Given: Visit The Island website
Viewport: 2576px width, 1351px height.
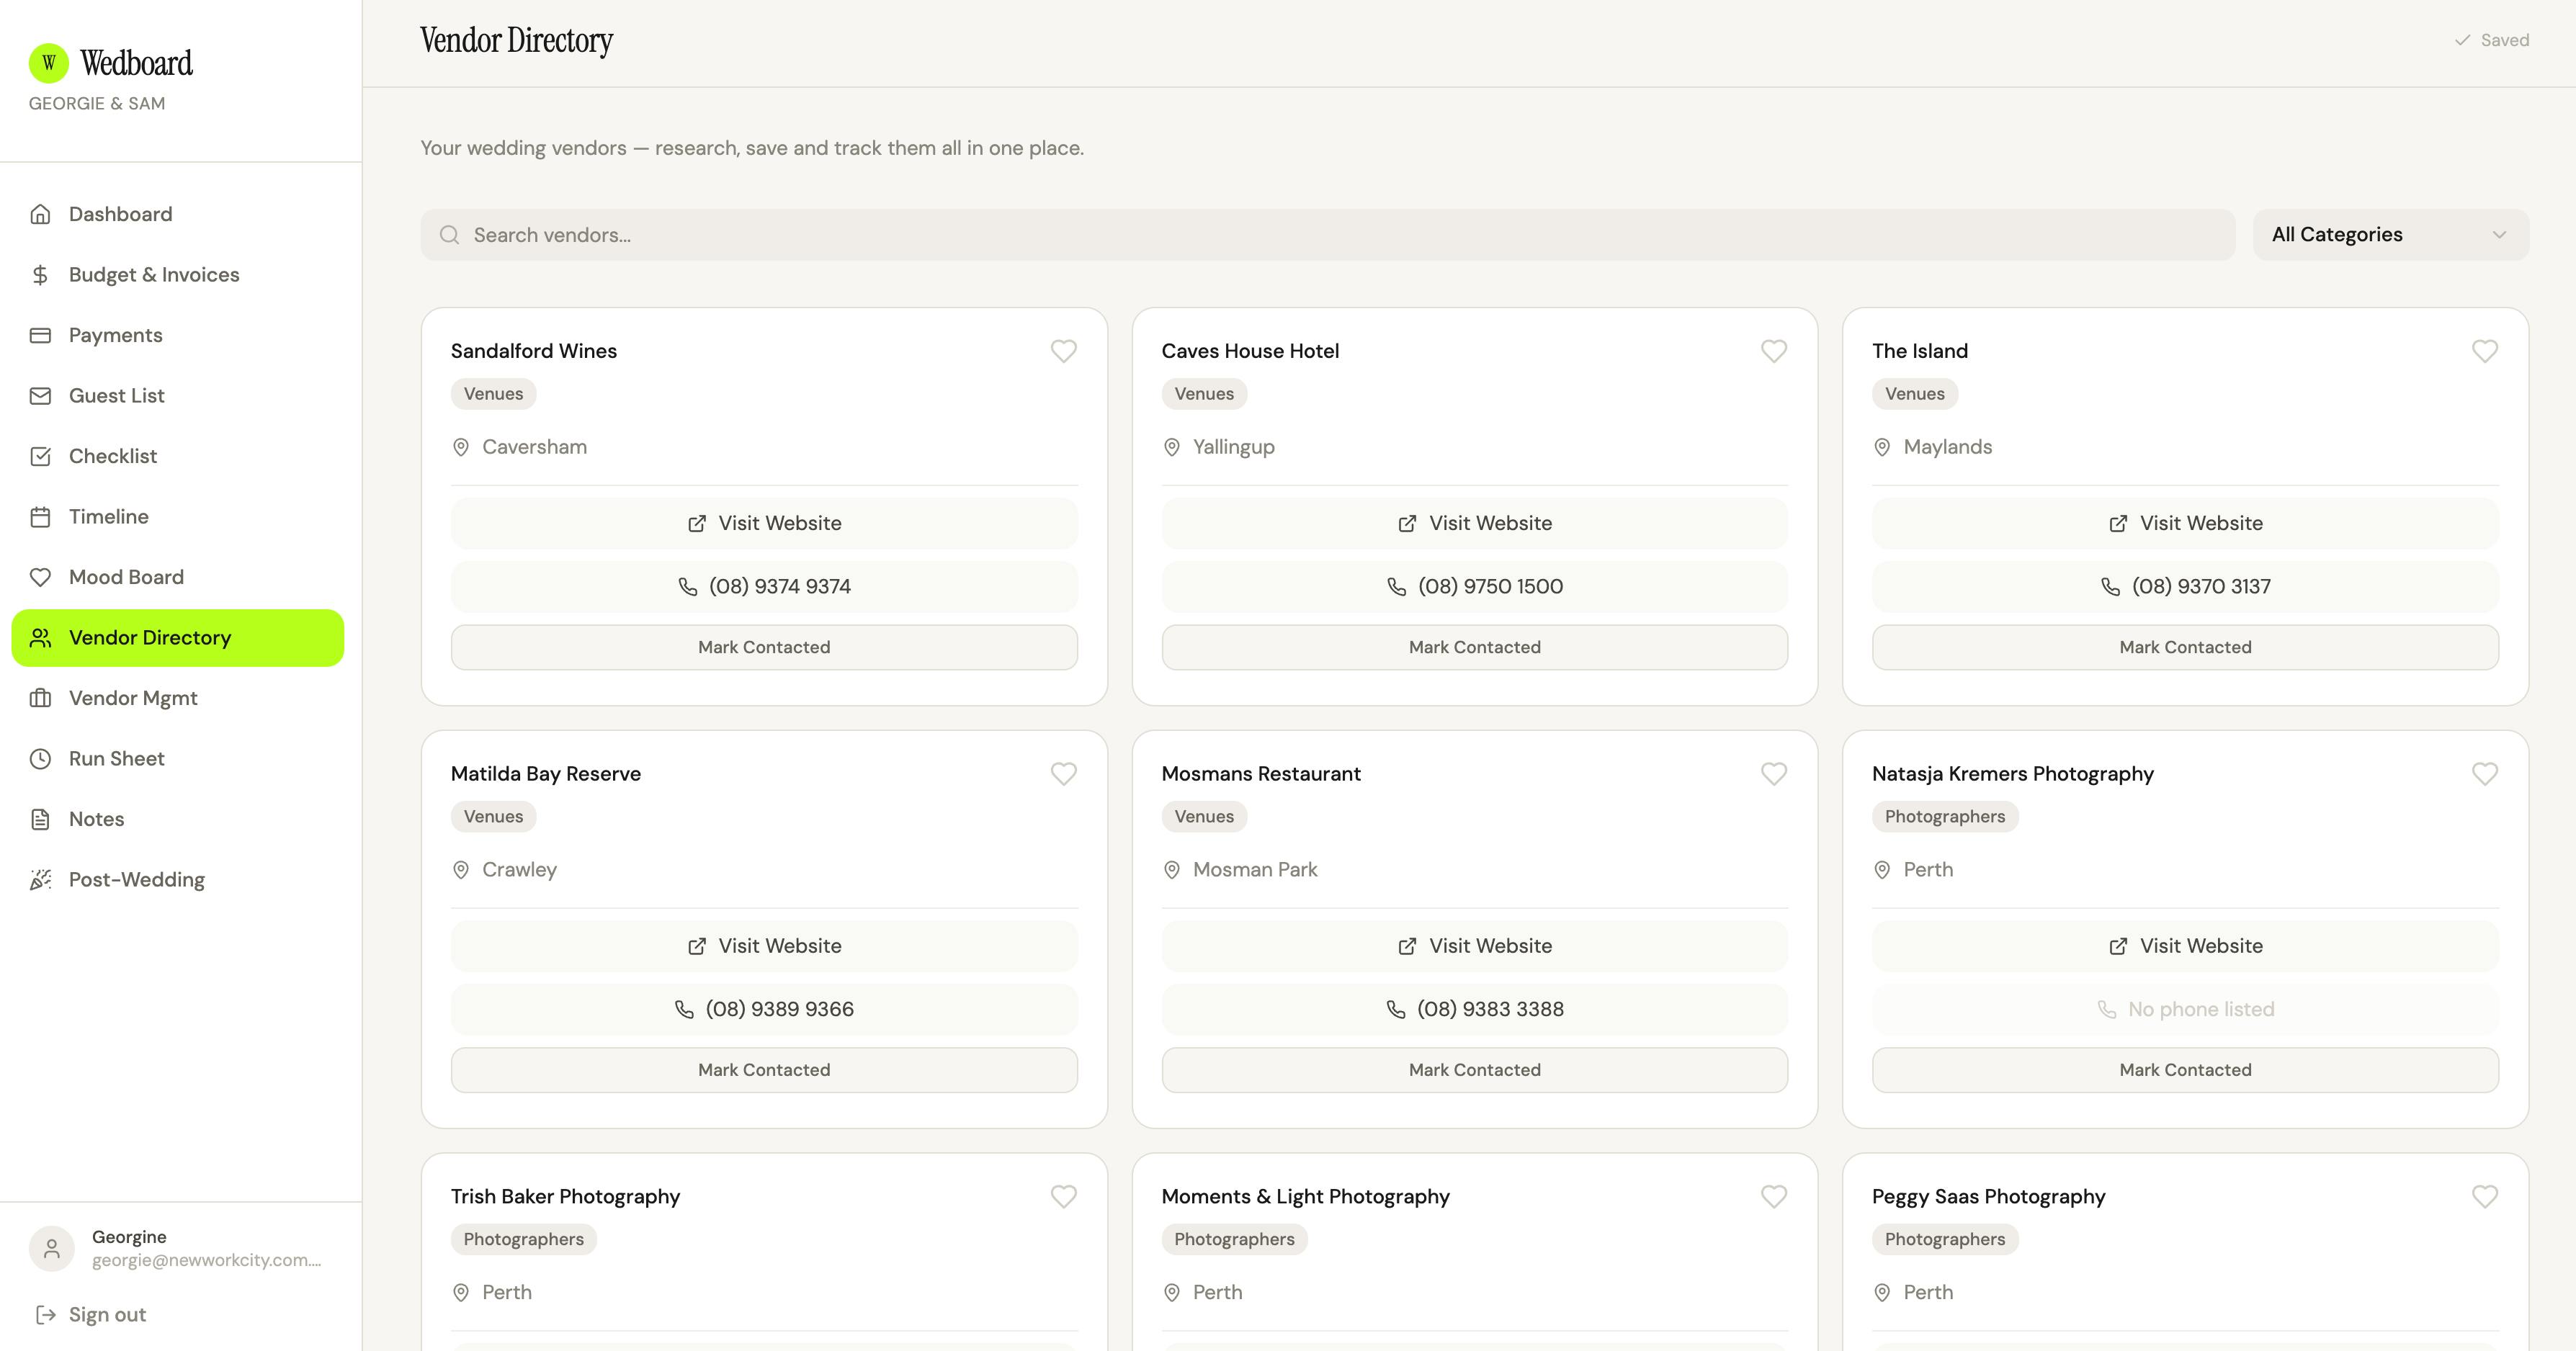Looking at the screenshot, I should [x=2185, y=523].
